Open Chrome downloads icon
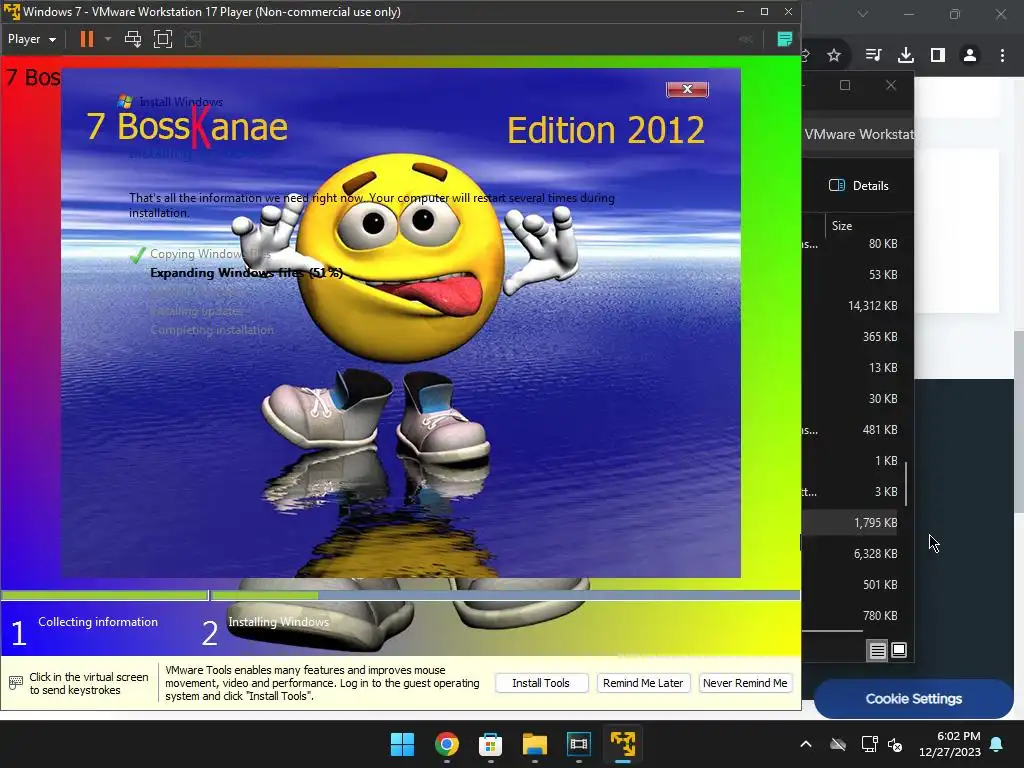Image resolution: width=1024 pixels, height=768 pixels. 905,56
